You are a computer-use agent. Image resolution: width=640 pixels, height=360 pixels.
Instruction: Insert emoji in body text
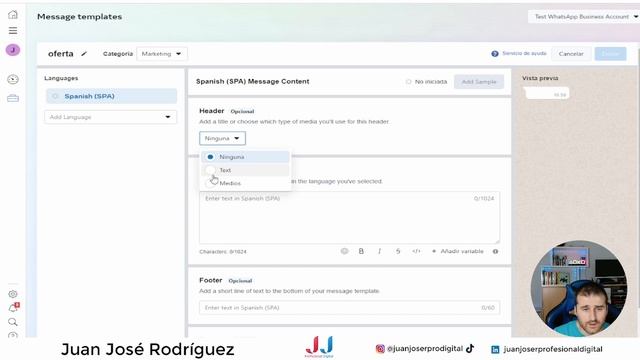344,251
